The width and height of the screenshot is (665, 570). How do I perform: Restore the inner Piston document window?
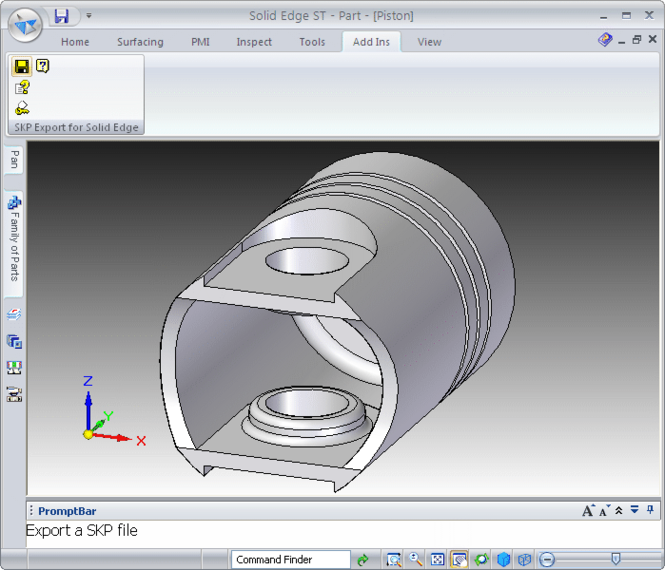pos(637,40)
